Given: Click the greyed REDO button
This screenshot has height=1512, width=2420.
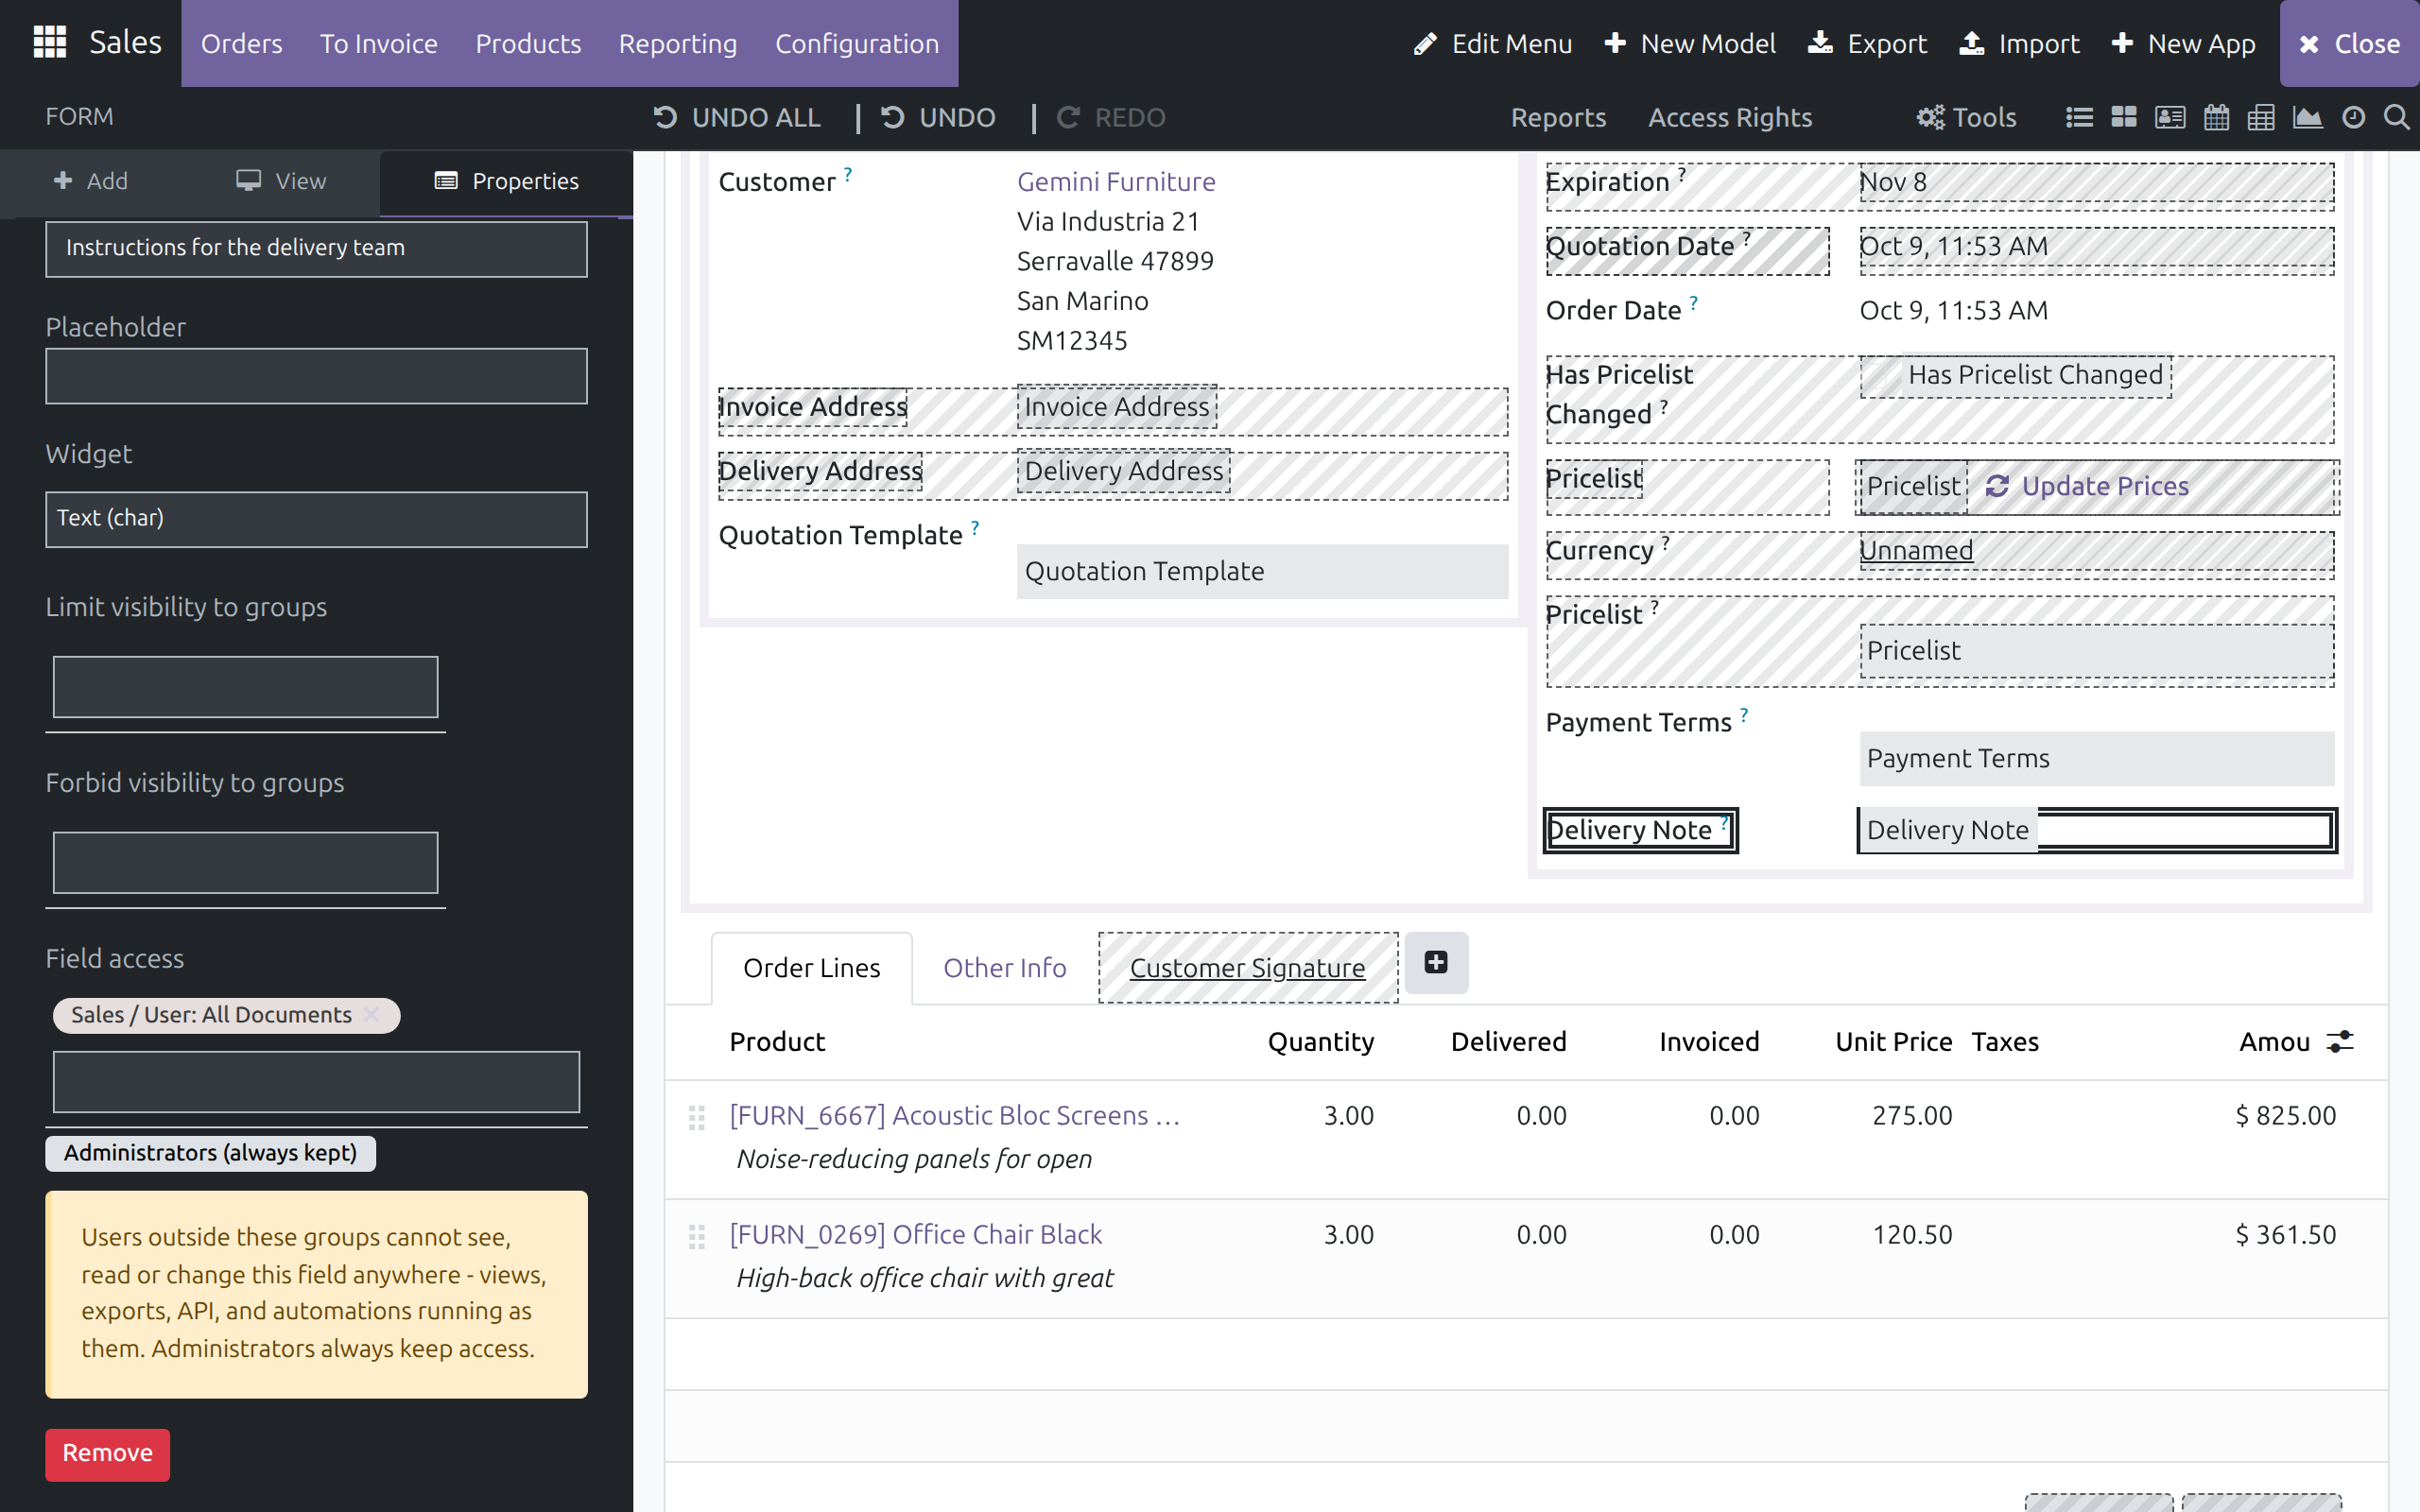Looking at the screenshot, I should [x=1111, y=117].
